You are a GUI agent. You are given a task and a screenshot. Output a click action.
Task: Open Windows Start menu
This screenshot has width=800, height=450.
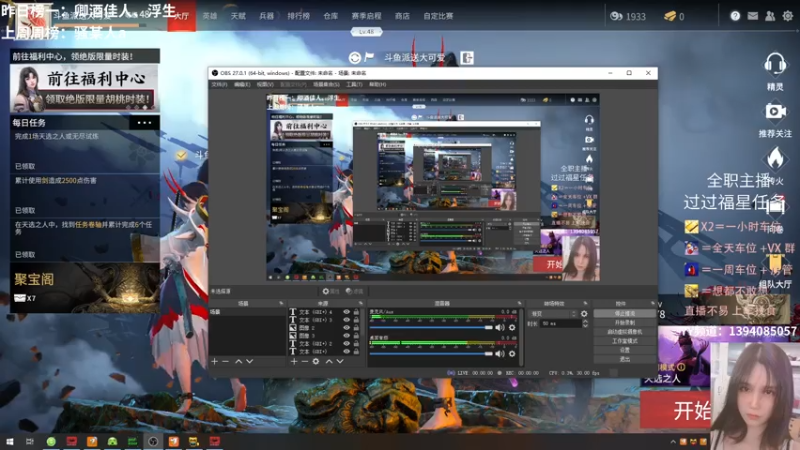[9, 441]
